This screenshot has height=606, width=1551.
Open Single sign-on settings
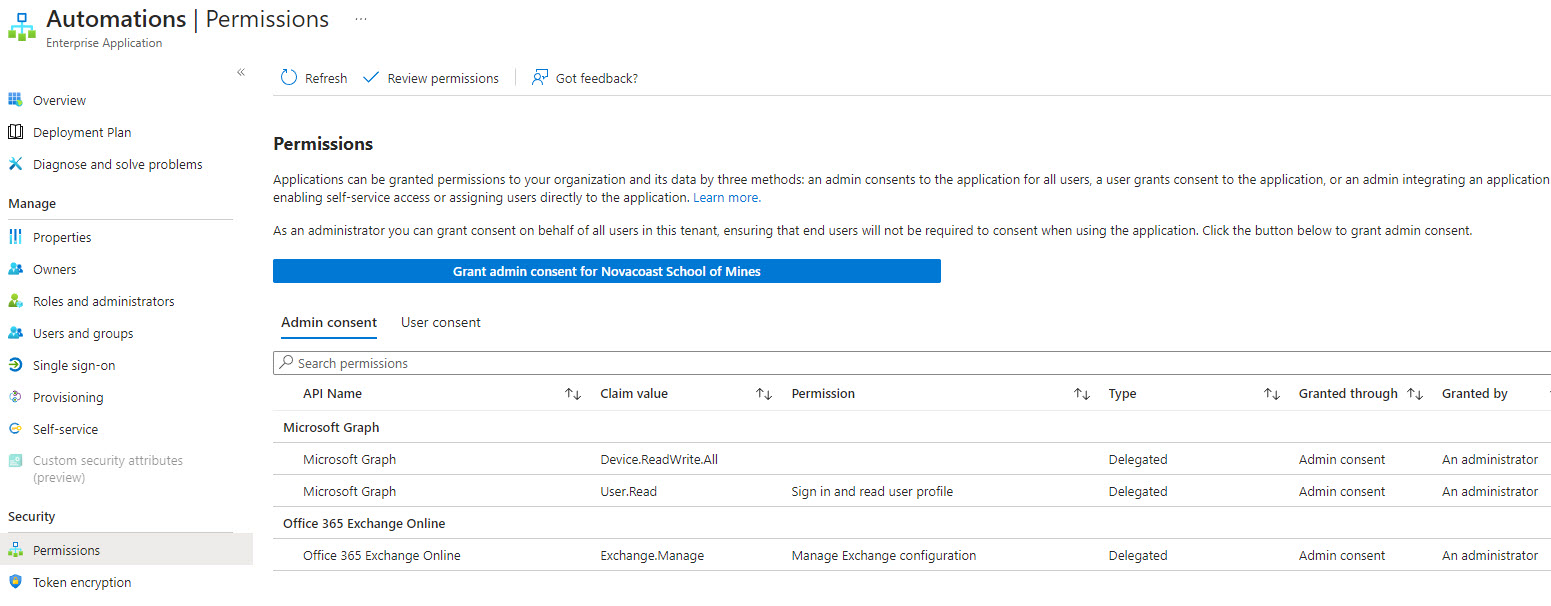(74, 365)
